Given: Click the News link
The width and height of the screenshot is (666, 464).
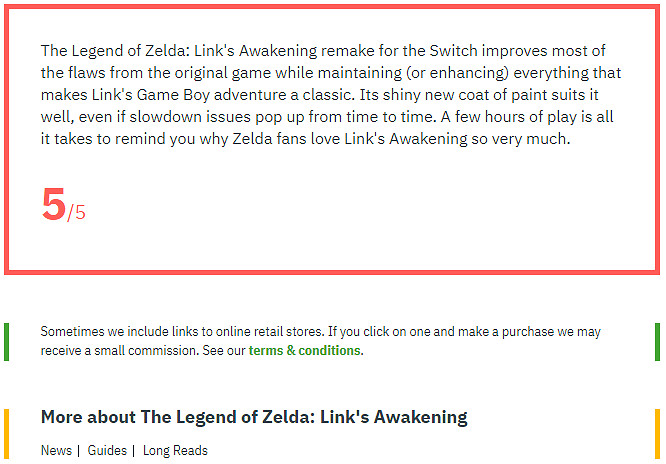Looking at the screenshot, I should [x=56, y=451].
